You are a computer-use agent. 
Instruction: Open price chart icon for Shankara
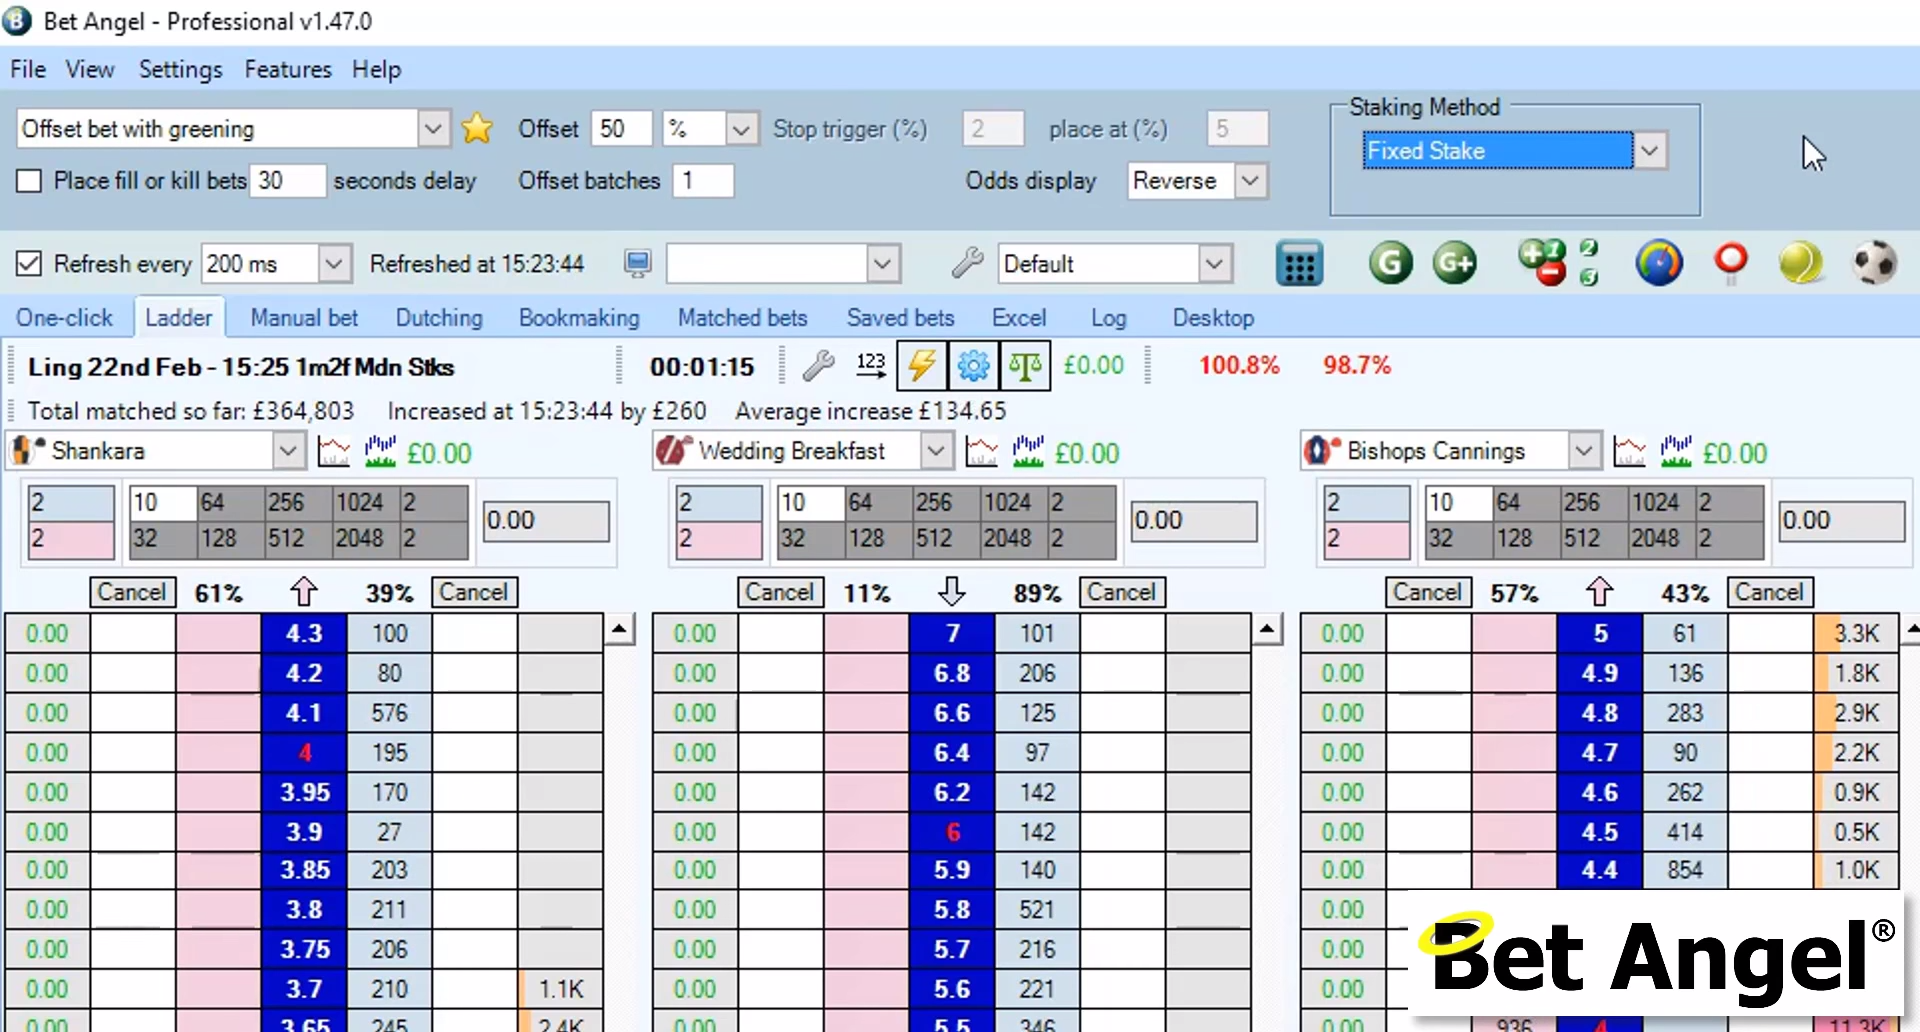[x=333, y=452]
